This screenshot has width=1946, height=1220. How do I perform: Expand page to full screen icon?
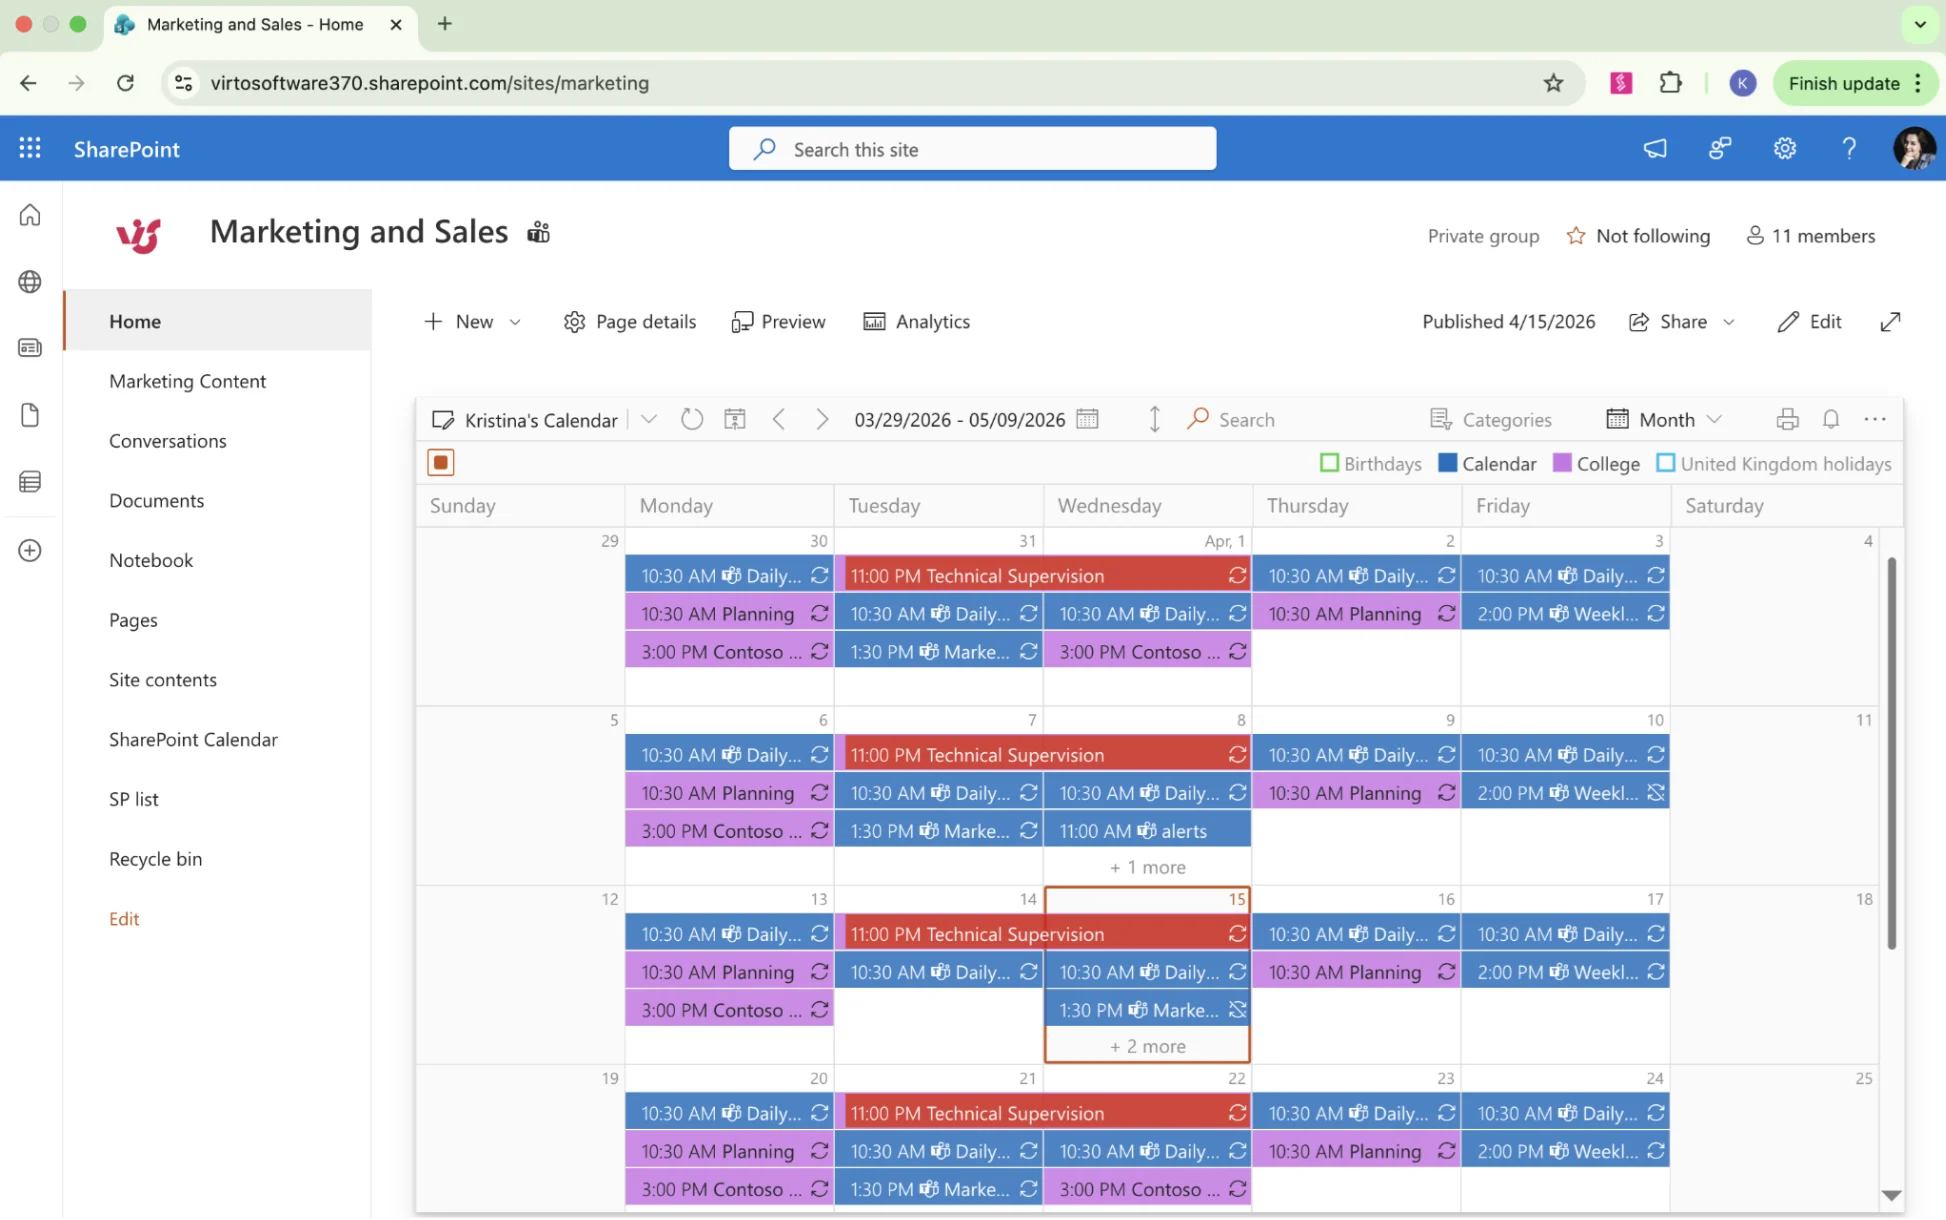[x=1890, y=322]
